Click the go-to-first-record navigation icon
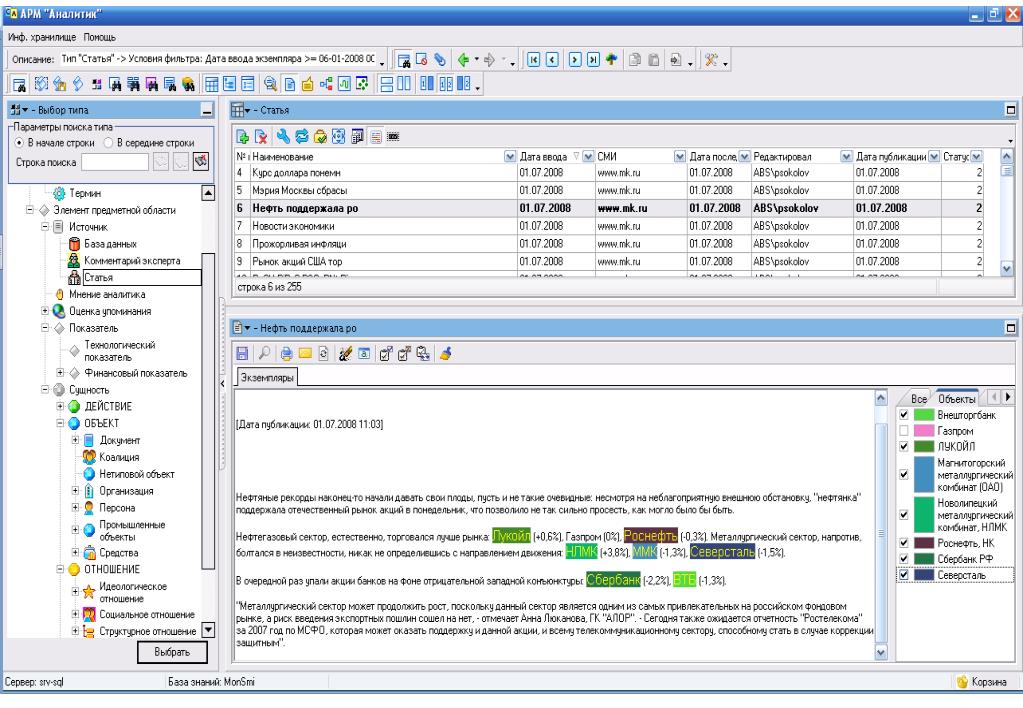The image size is (1023, 708). pos(534,60)
